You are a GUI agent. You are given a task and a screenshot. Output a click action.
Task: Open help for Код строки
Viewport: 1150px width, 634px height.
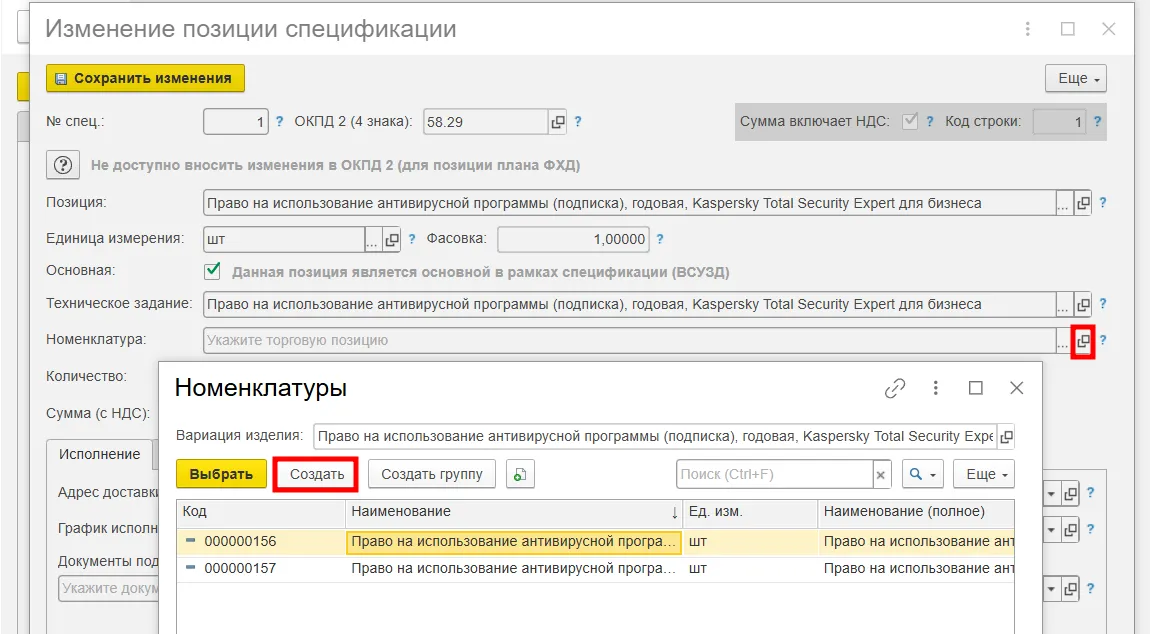pyautogui.click(x=1097, y=122)
